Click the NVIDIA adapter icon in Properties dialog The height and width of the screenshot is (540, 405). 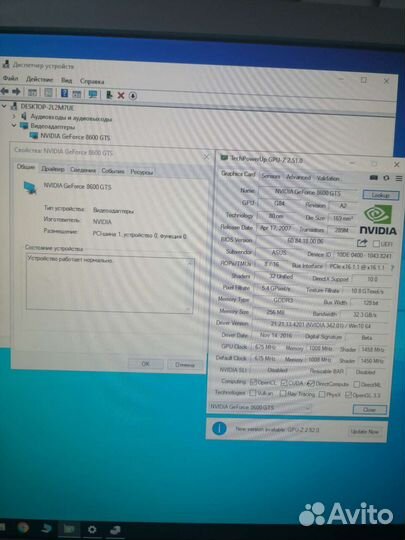(30, 188)
